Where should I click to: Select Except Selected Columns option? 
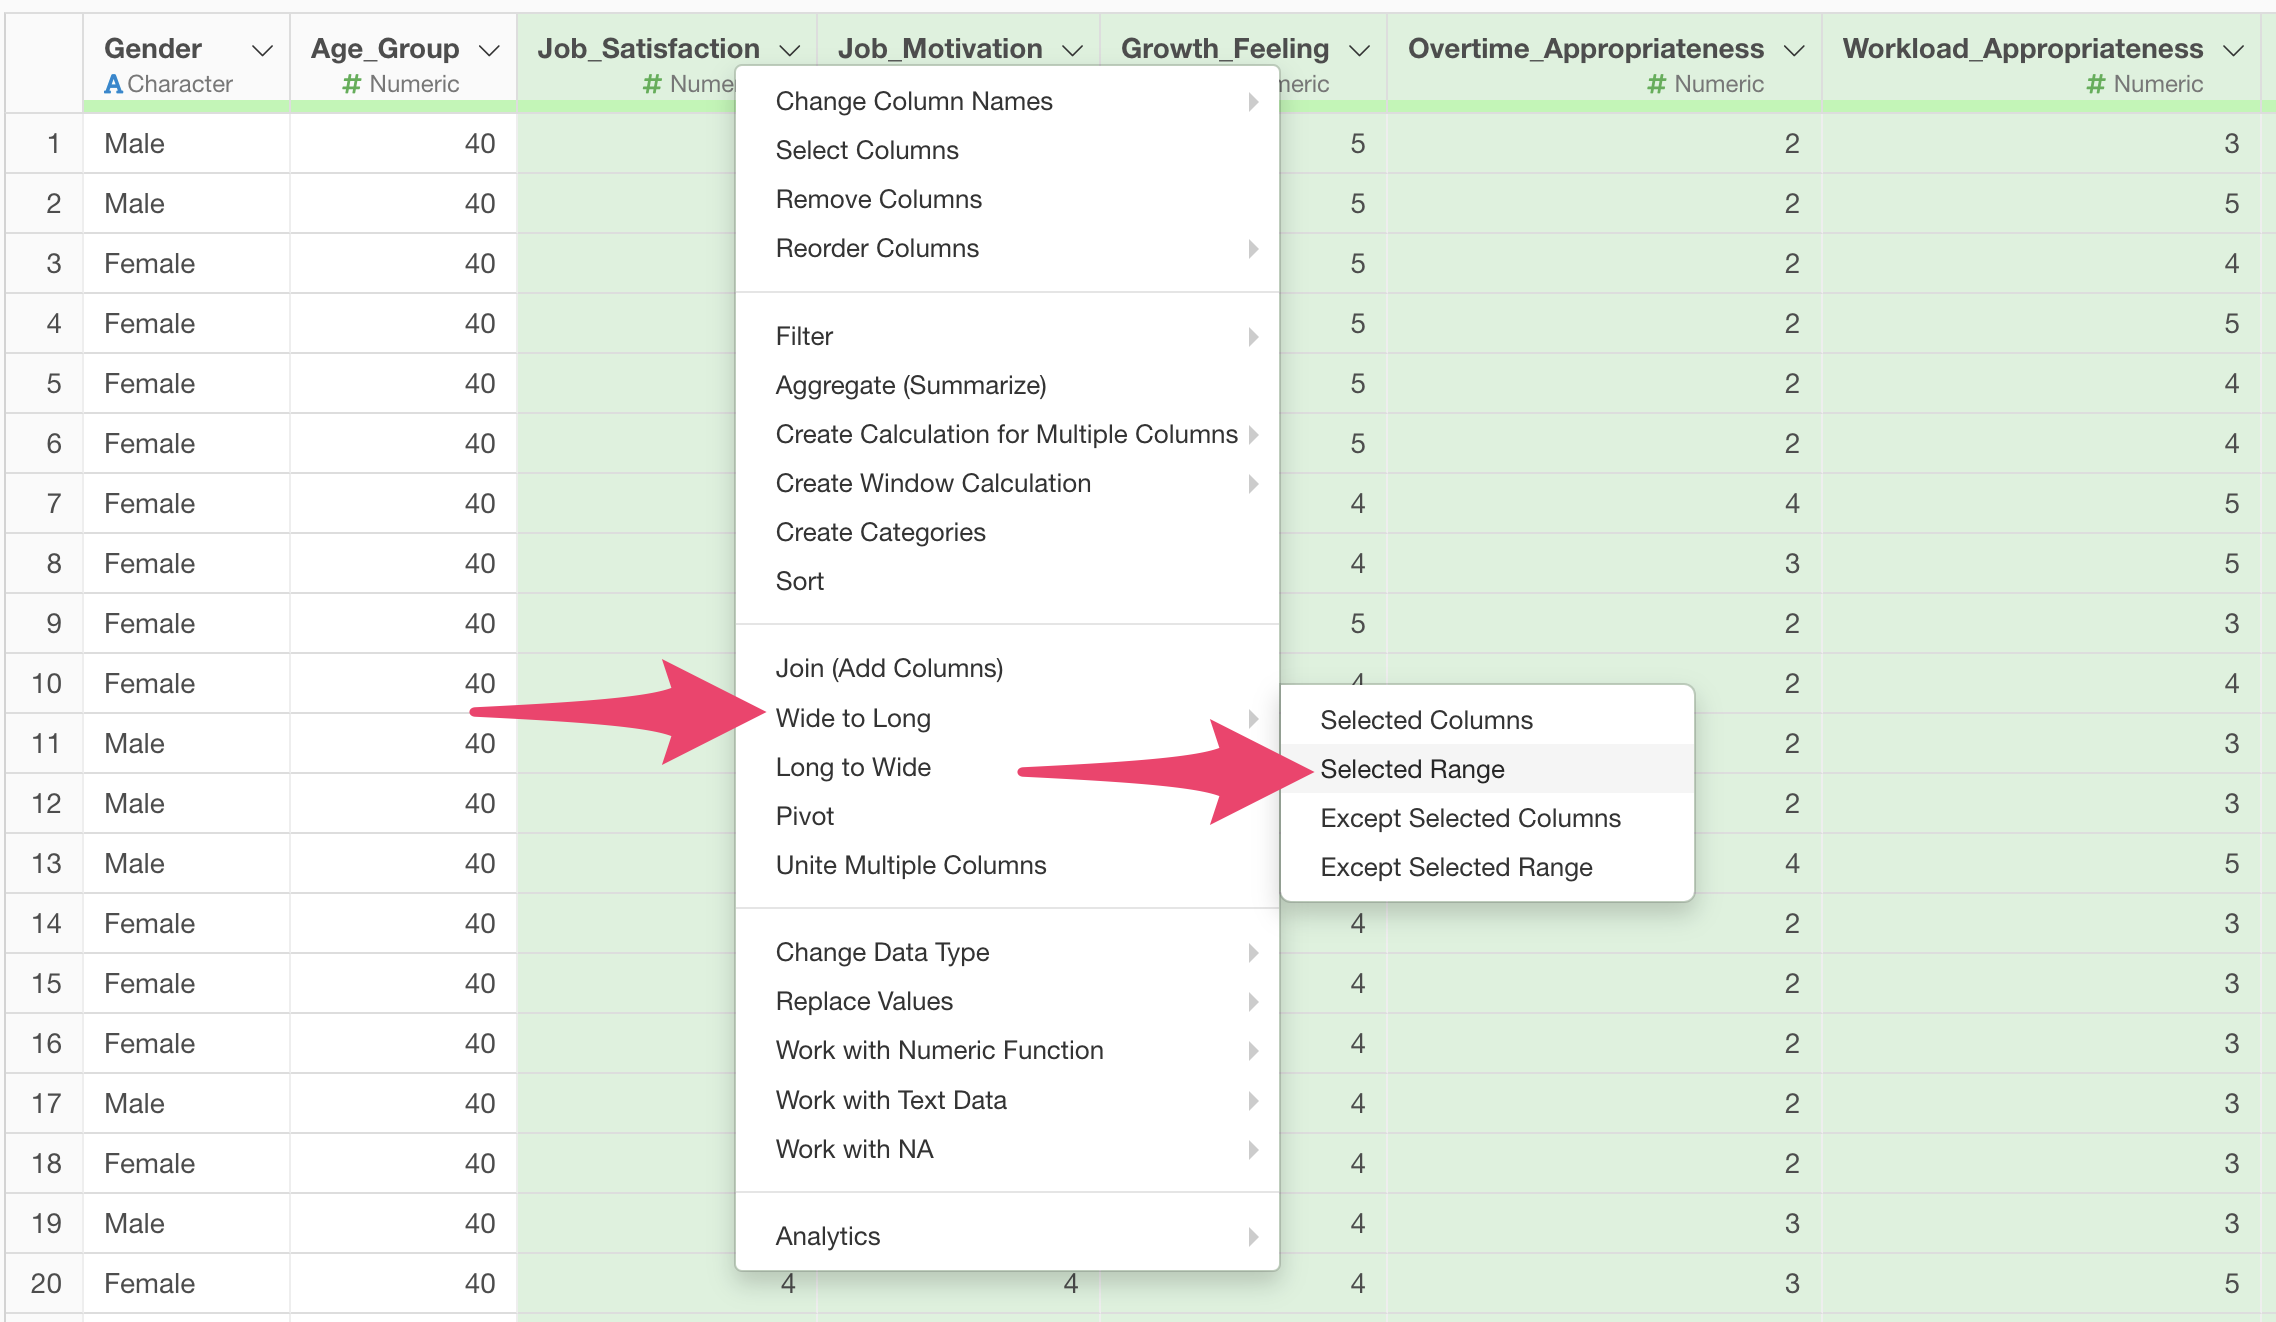click(x=1470, y=818)
